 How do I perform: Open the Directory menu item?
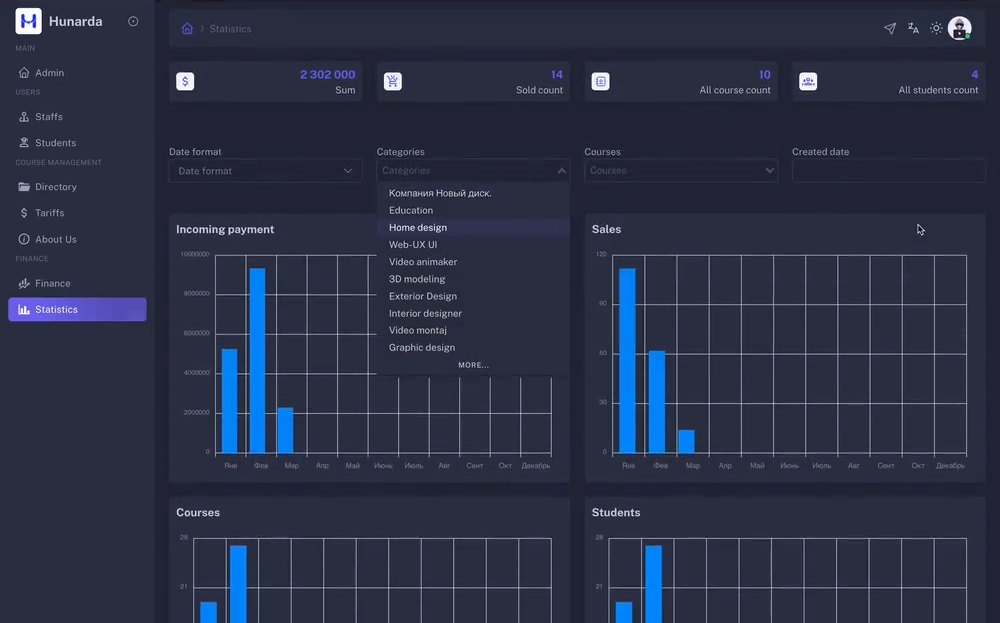(x=77, y=187)
